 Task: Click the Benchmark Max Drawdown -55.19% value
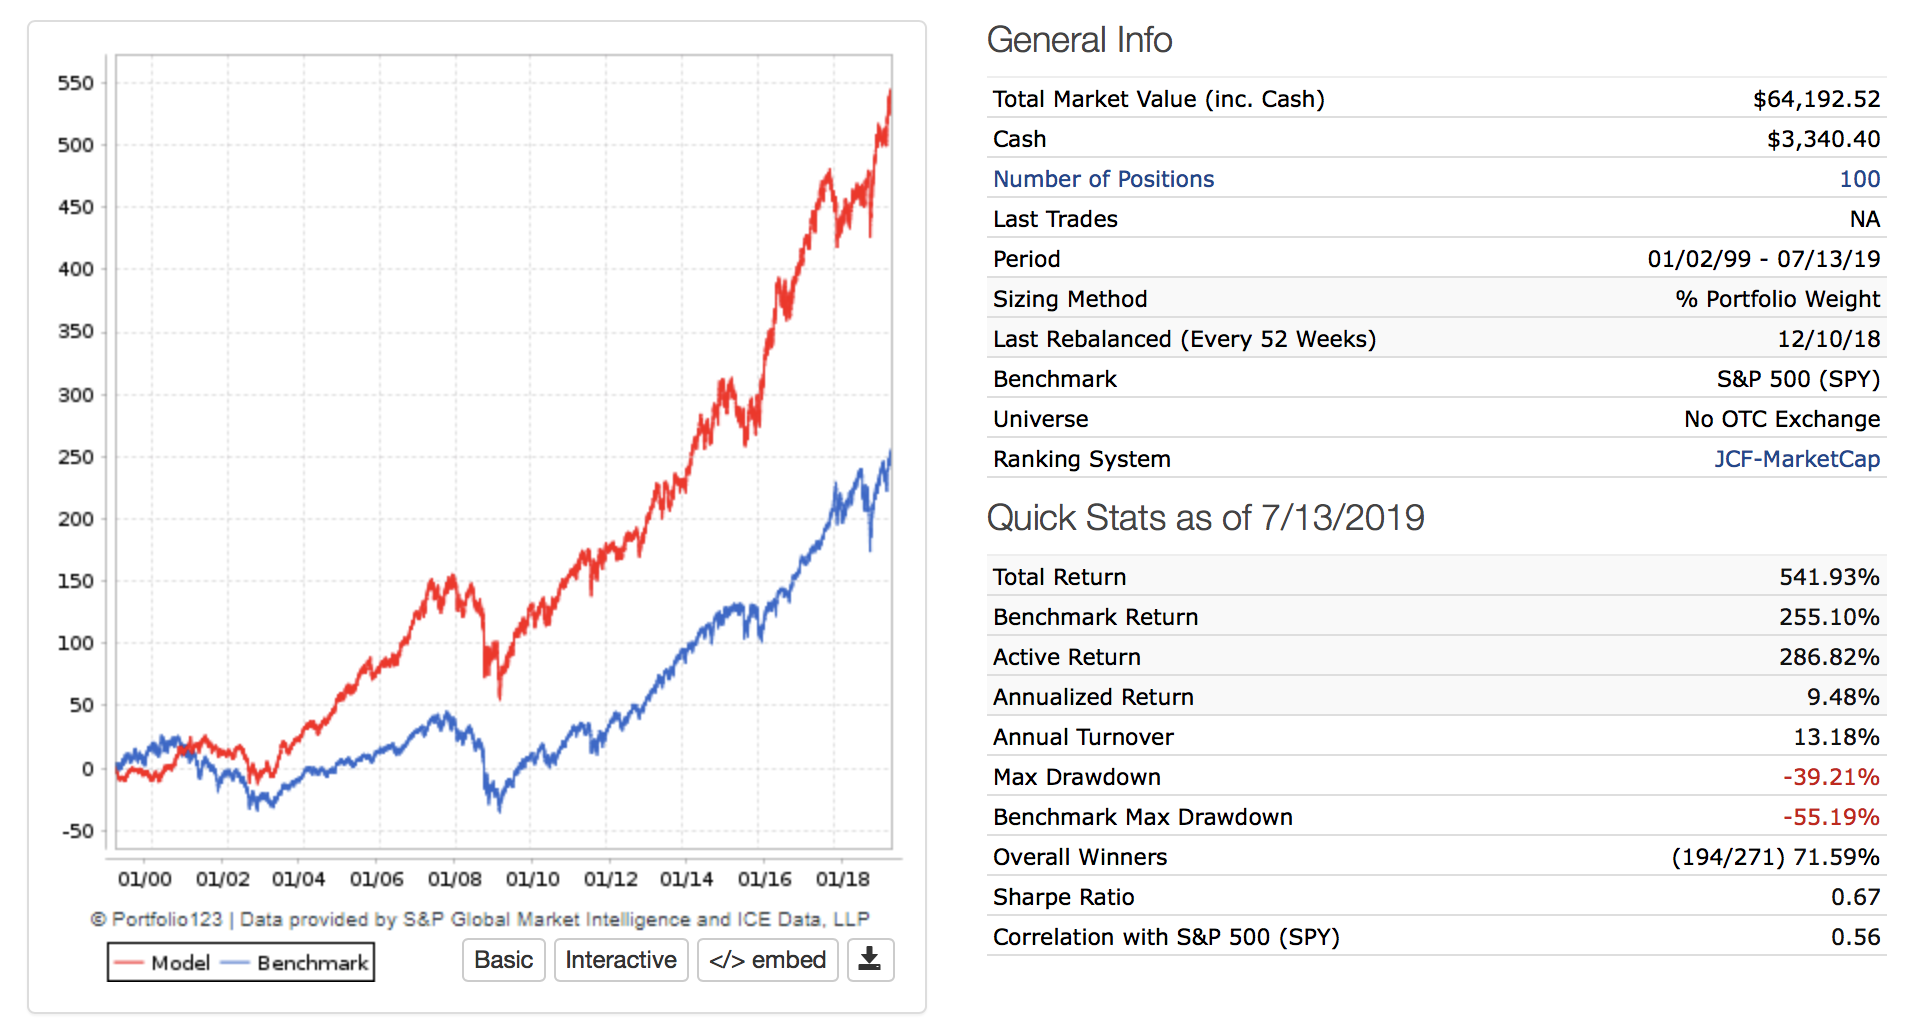[x=1831, y=817]
